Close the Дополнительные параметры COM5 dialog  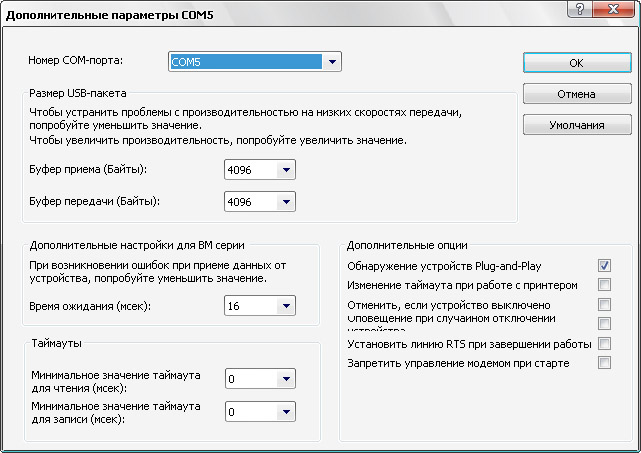pos(614,9)
